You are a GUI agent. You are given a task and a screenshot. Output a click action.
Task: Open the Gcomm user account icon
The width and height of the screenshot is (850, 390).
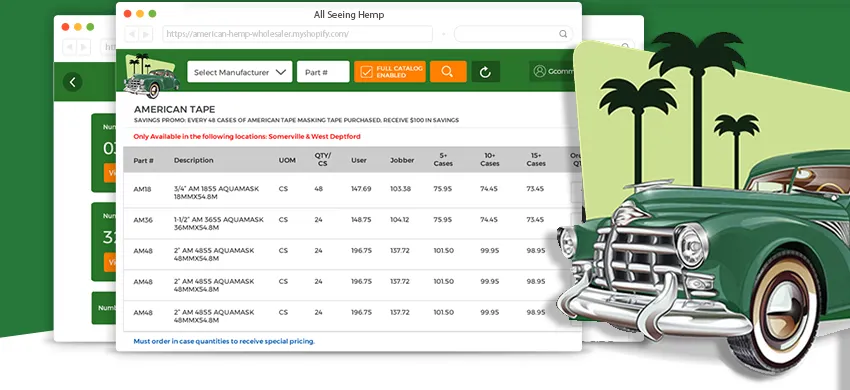click(539, 71)
